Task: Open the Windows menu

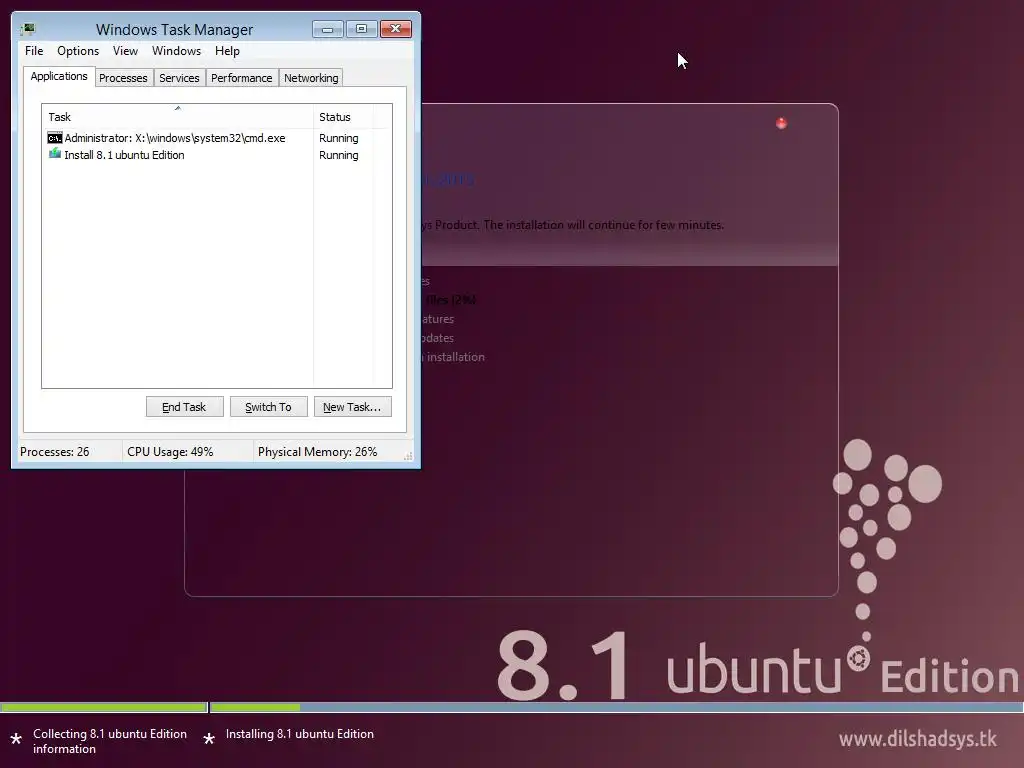Action: coord(176,51)
